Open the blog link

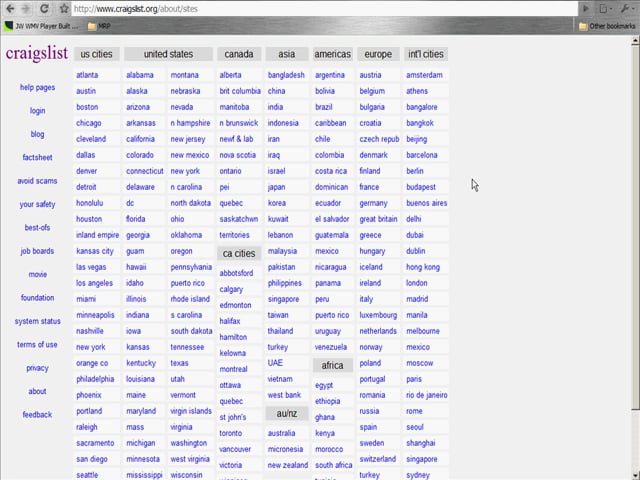pos(37,134)
